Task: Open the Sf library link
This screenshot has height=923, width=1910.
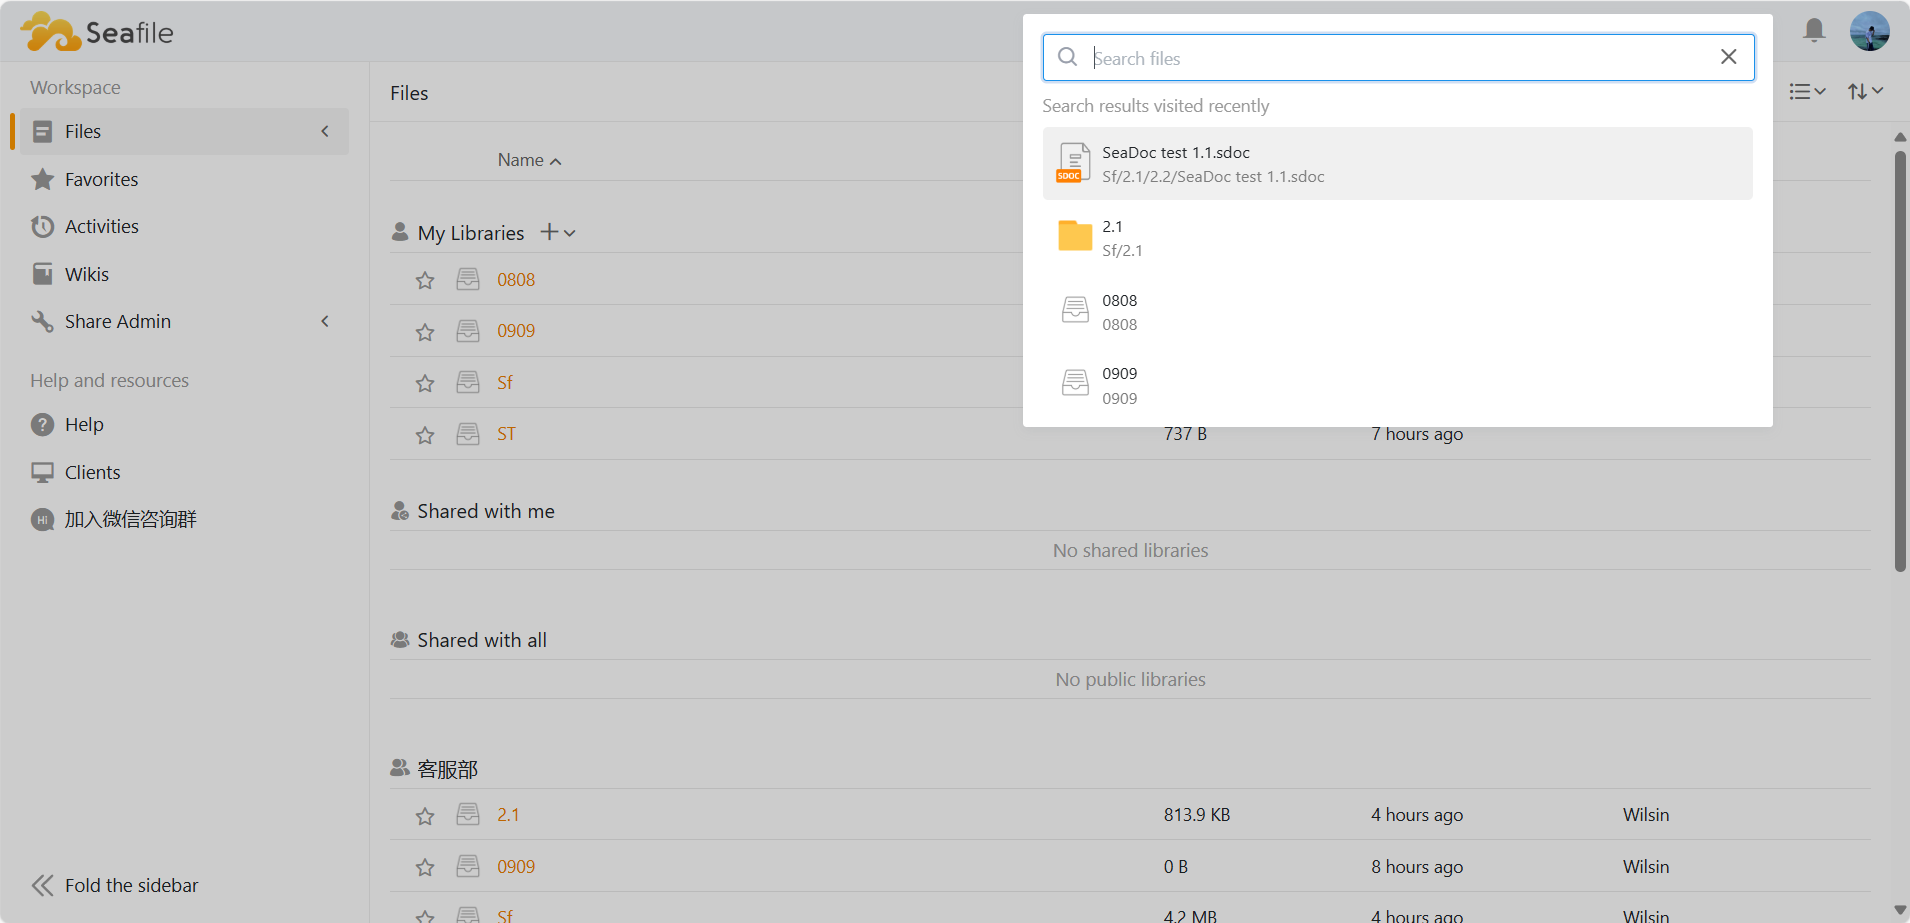Action: pos(505,383)
